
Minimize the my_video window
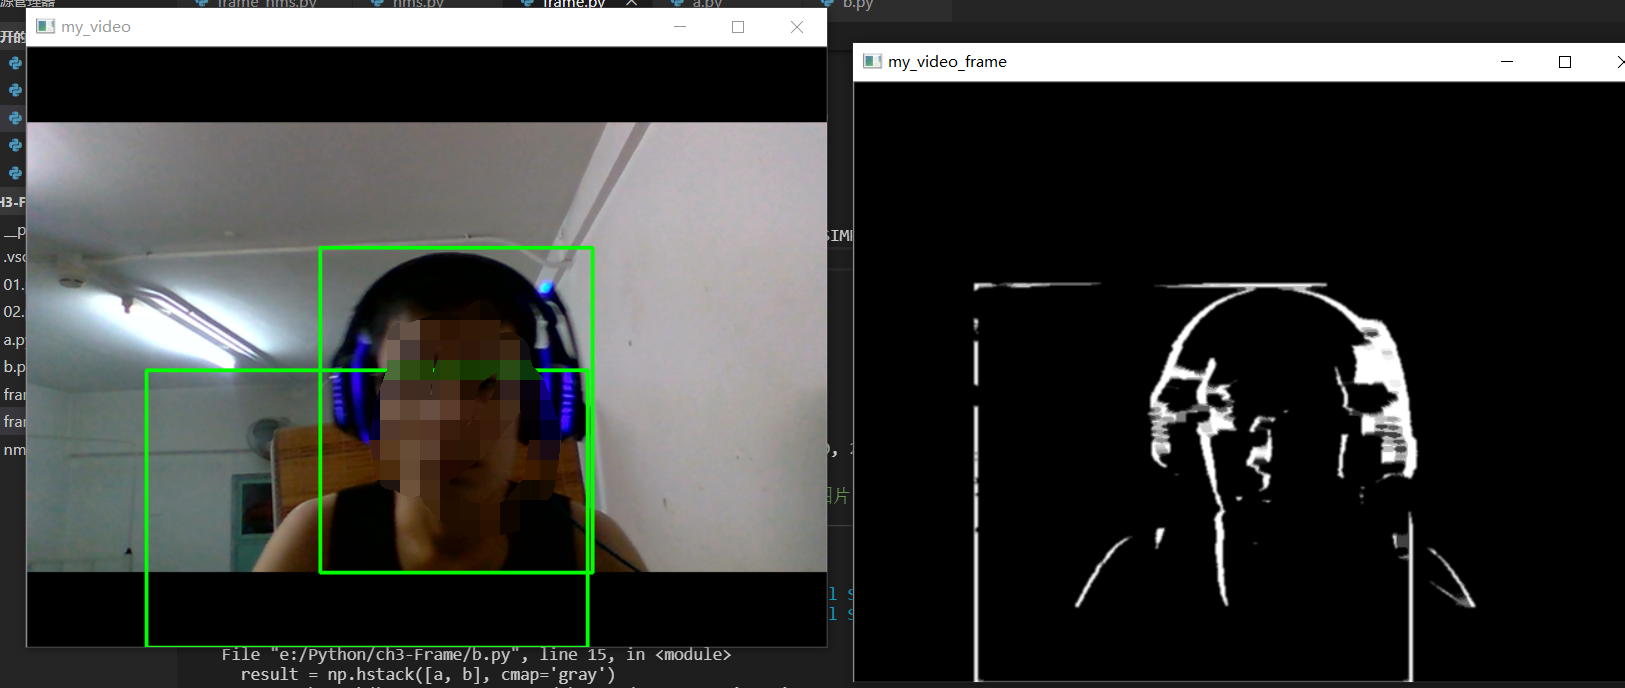(x=680, y=27)
